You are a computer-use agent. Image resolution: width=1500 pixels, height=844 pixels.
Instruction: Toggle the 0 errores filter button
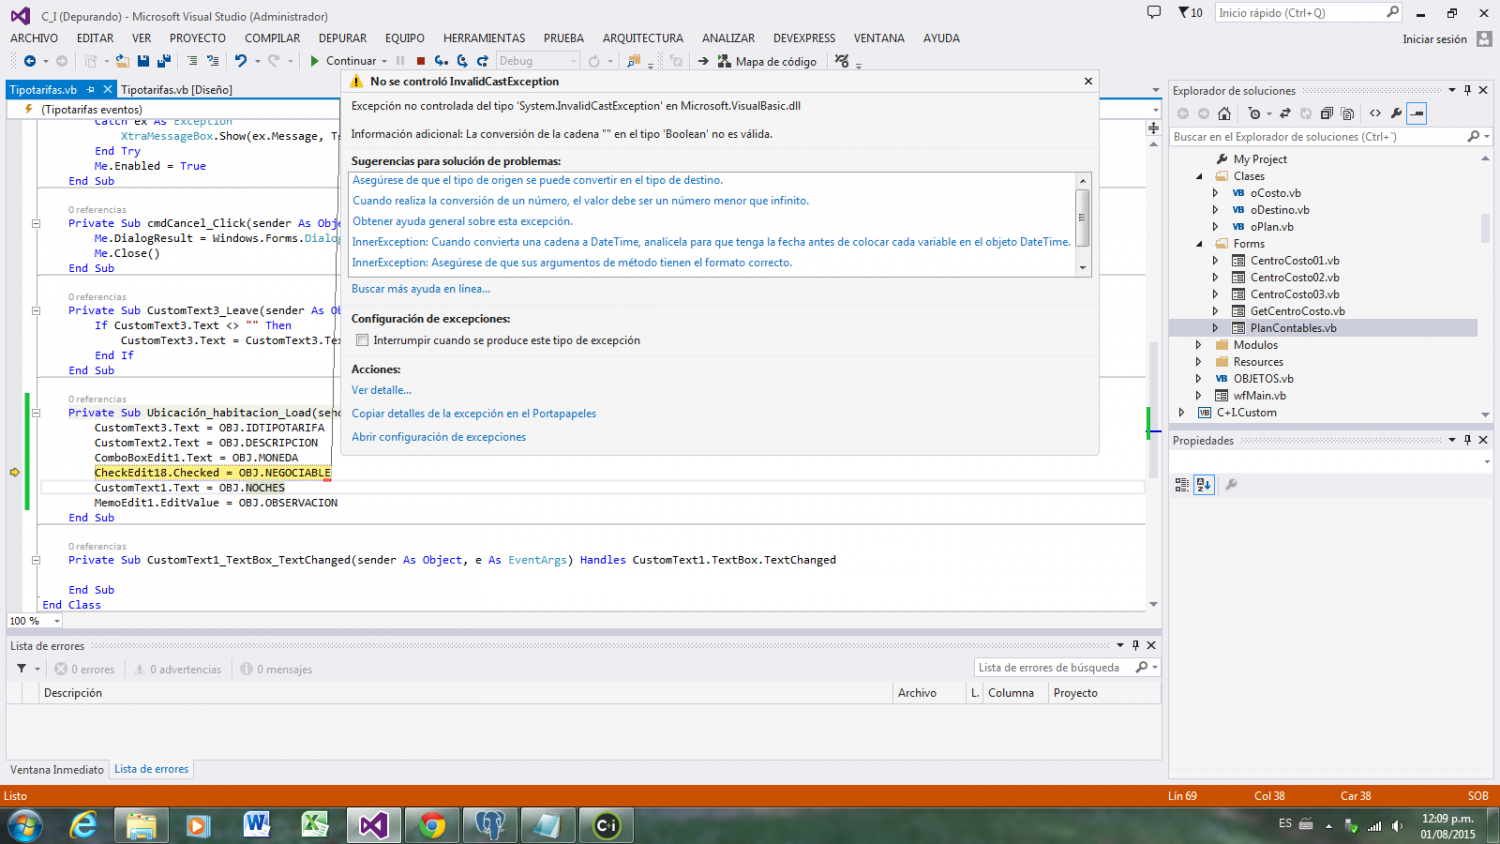(85, 669)
